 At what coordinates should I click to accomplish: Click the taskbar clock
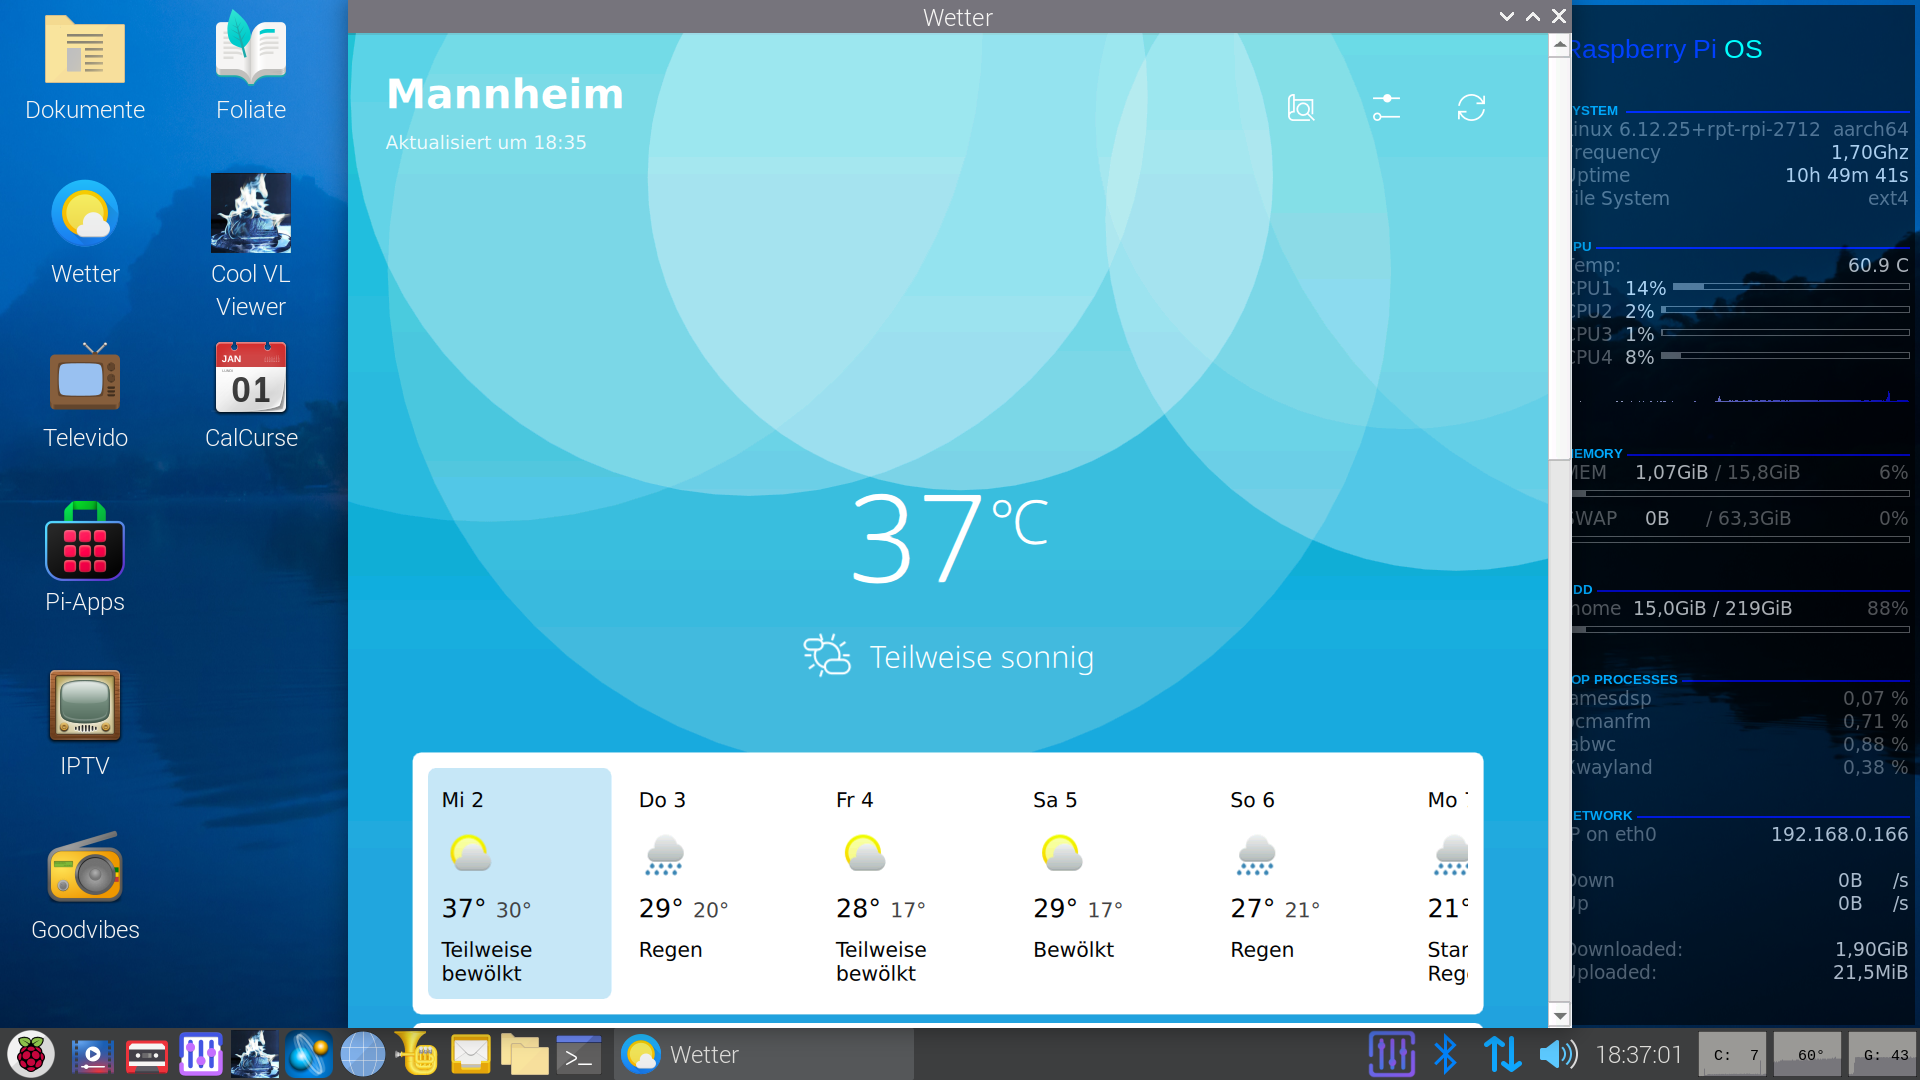(x=1638, y=1054)
